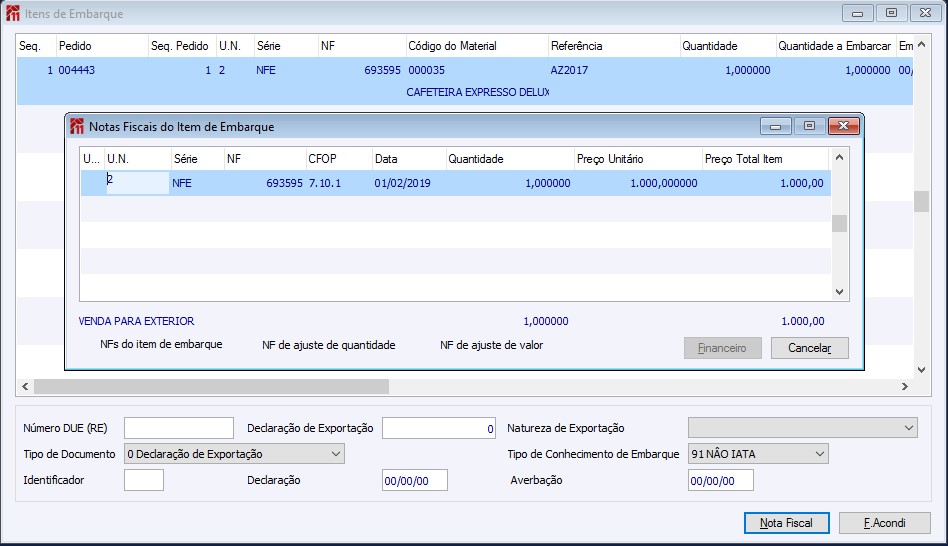Click VENDA PARA EXTERIOR label
This screenshot has width=948, height=546.
[137, 321]
